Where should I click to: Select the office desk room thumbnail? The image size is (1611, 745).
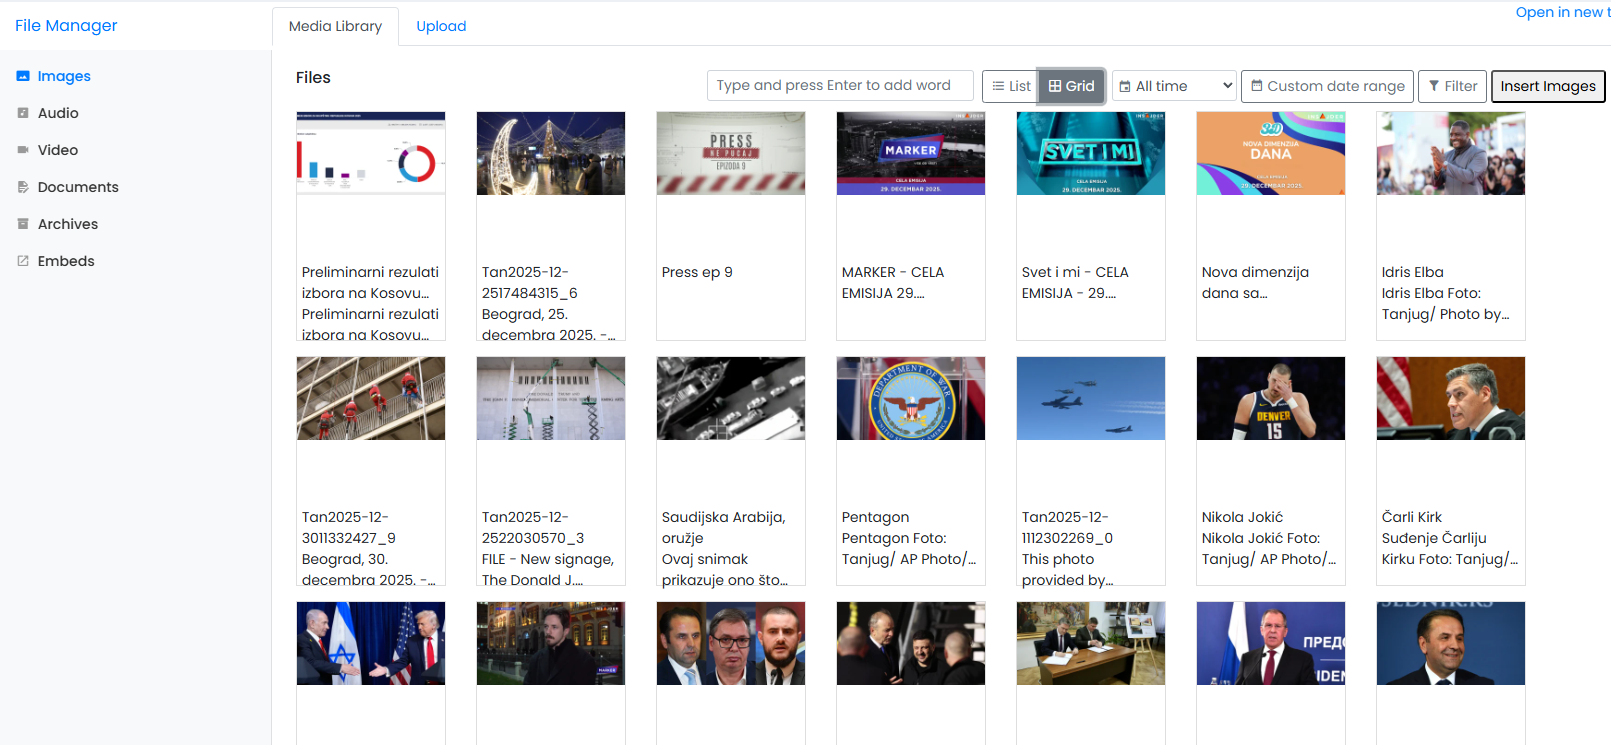point(1091,643)
